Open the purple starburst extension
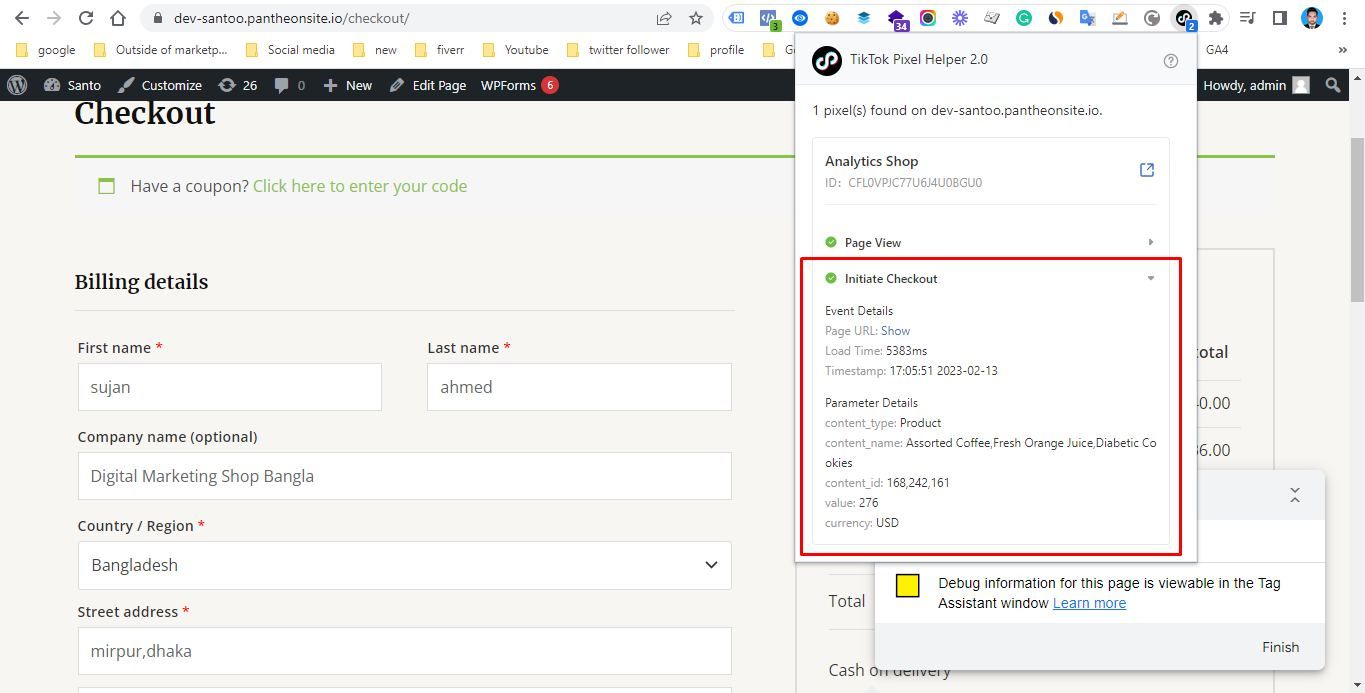 960,18
